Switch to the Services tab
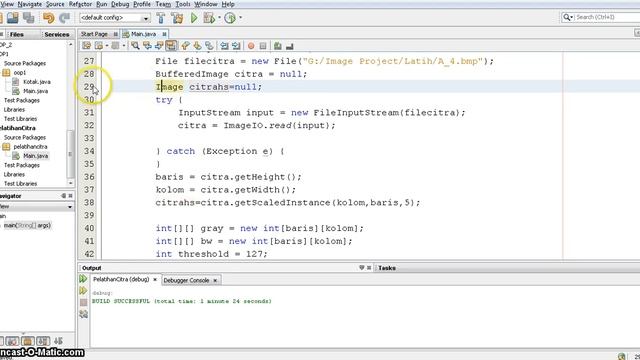The height and width of the screenshot is (360, 640). (x=57, y=35)
